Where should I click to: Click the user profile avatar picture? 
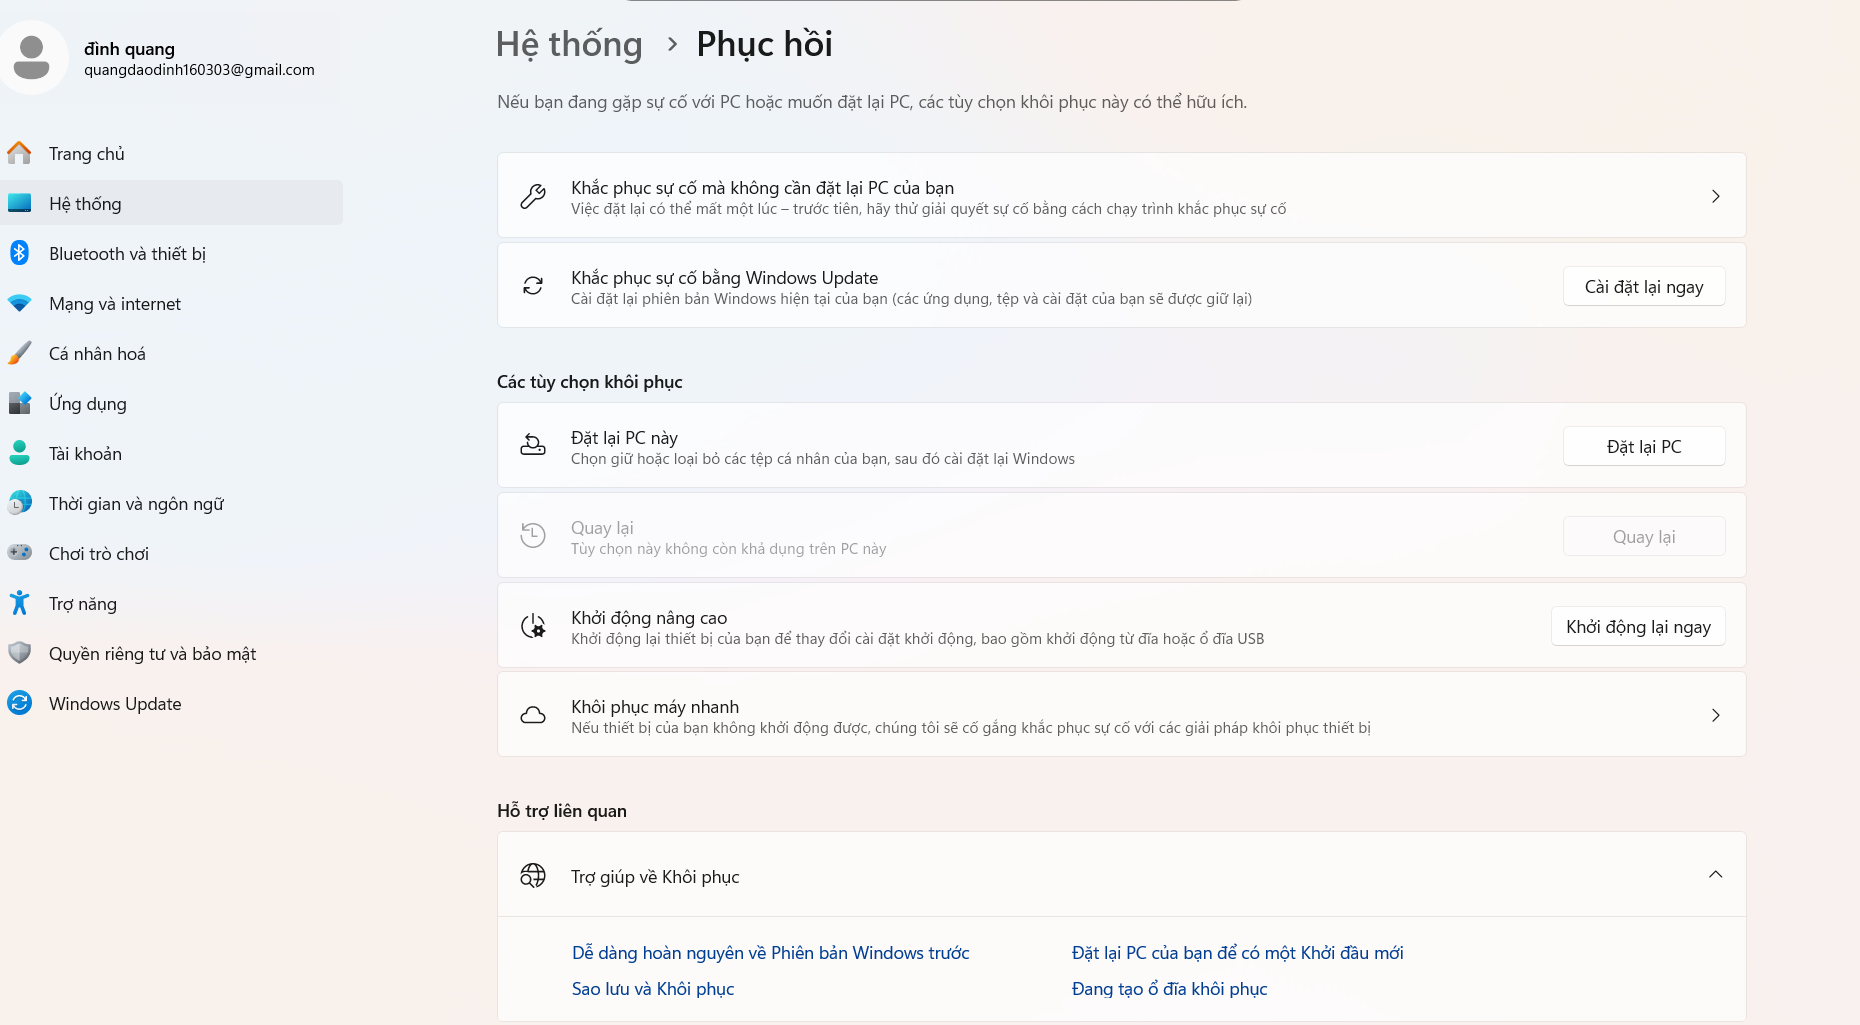coord(33,58)
